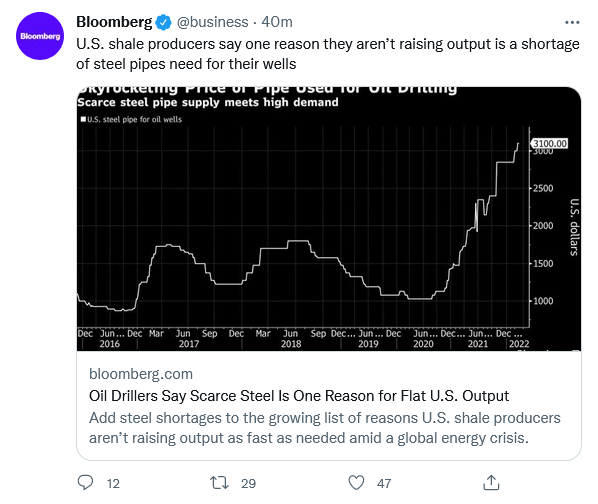Like the tweet with the heart icon

(356, 483)
